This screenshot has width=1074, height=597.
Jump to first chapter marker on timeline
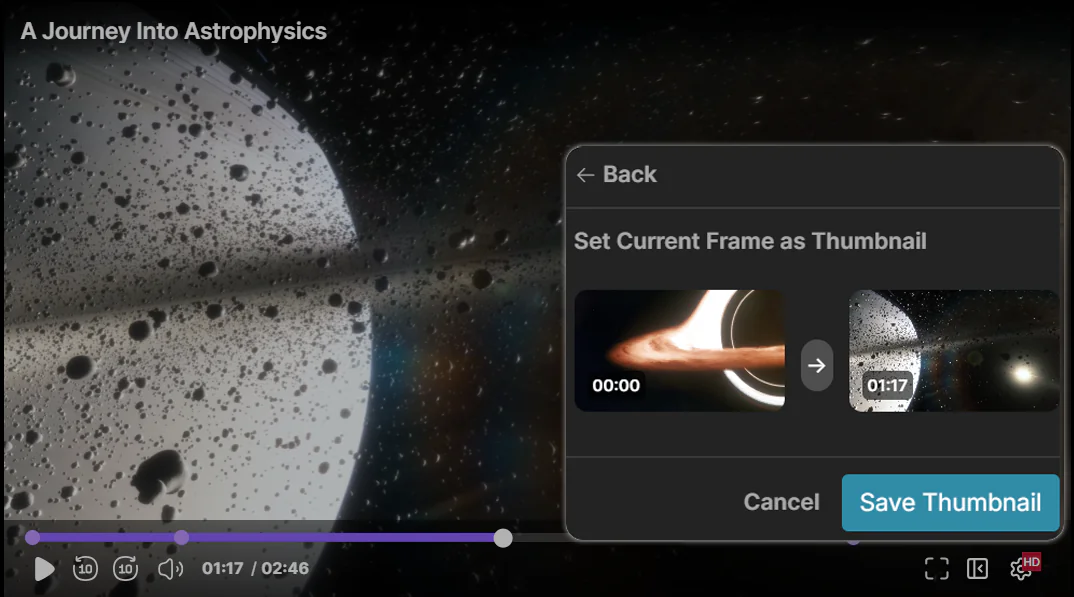(x=32, y=538)
